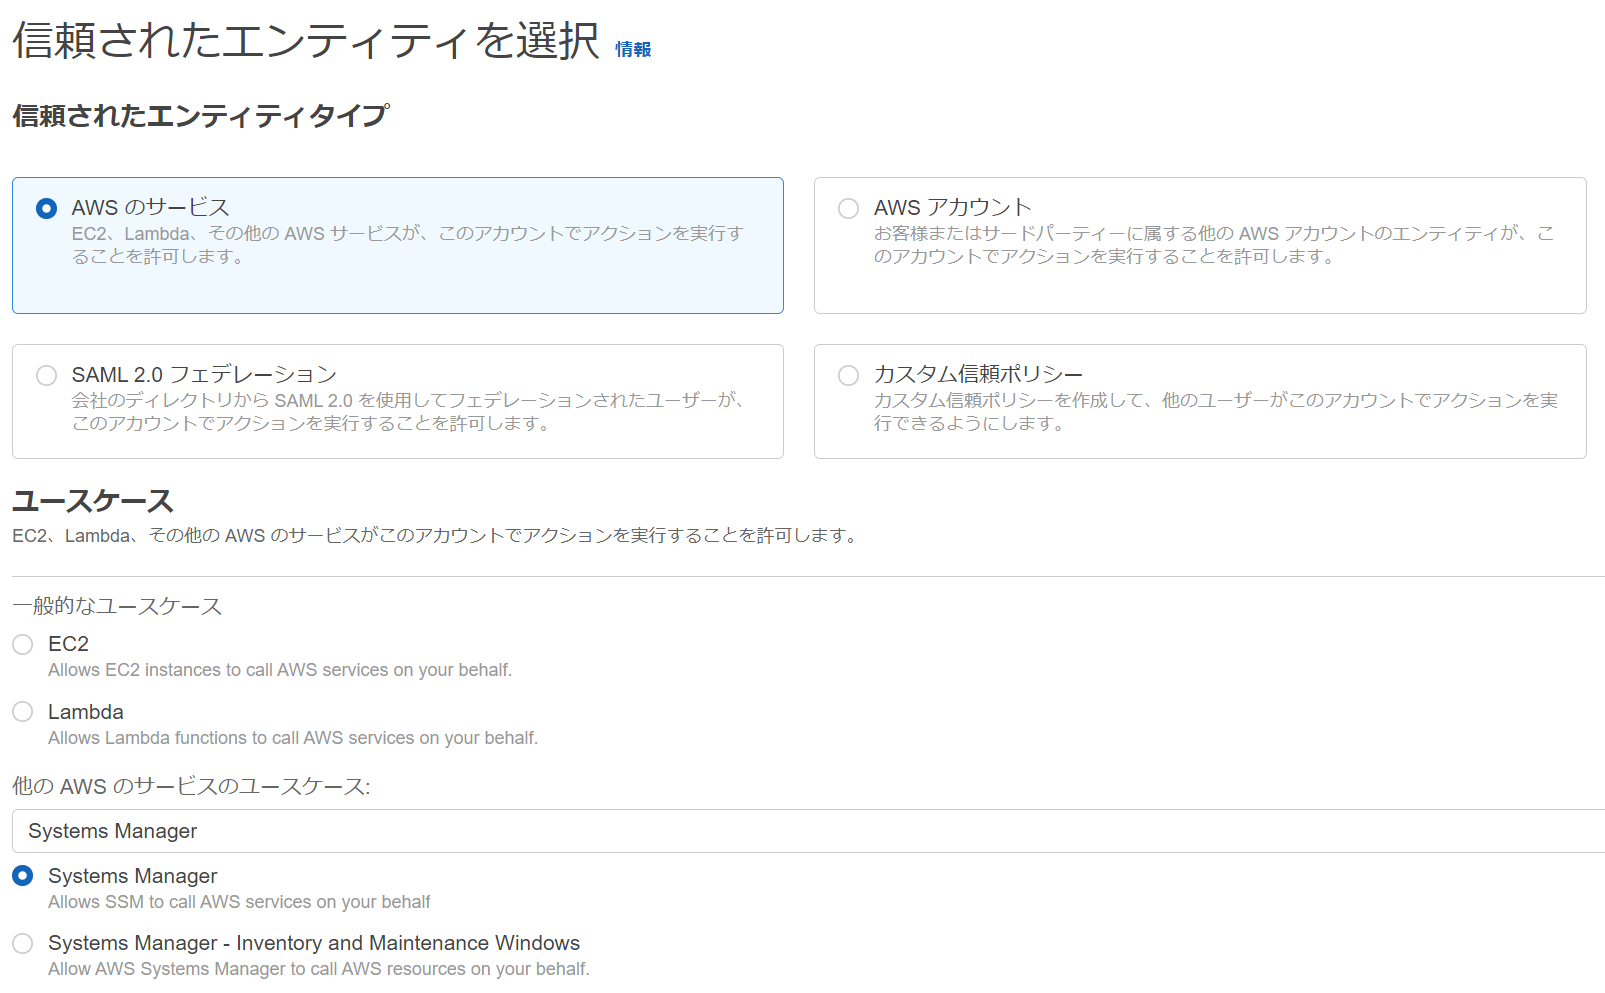Click the ユースケース section heading
This screenshot has width=1605, height=993.
pyautogui.click(x=93, y=501)
